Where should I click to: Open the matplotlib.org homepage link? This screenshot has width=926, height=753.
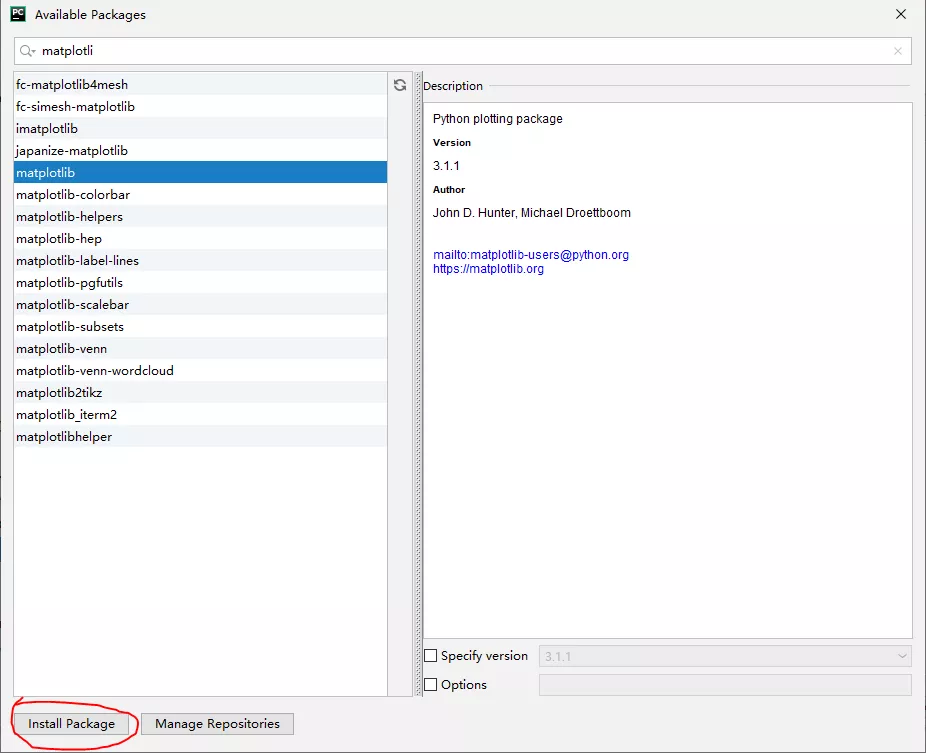(488, 269)
